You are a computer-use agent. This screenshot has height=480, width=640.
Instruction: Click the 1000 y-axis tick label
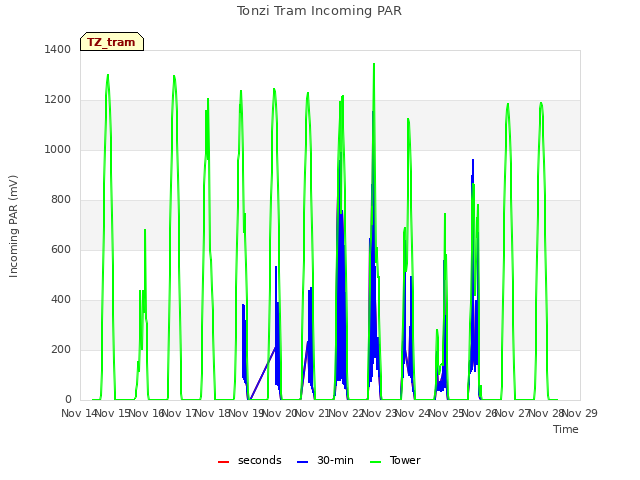(x=58, y=150)
